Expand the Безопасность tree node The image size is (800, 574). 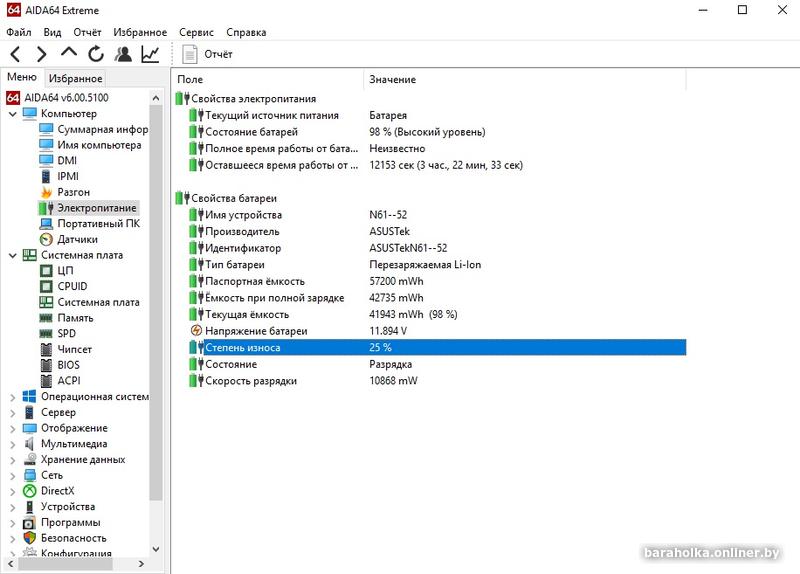(x=13, y=539)
